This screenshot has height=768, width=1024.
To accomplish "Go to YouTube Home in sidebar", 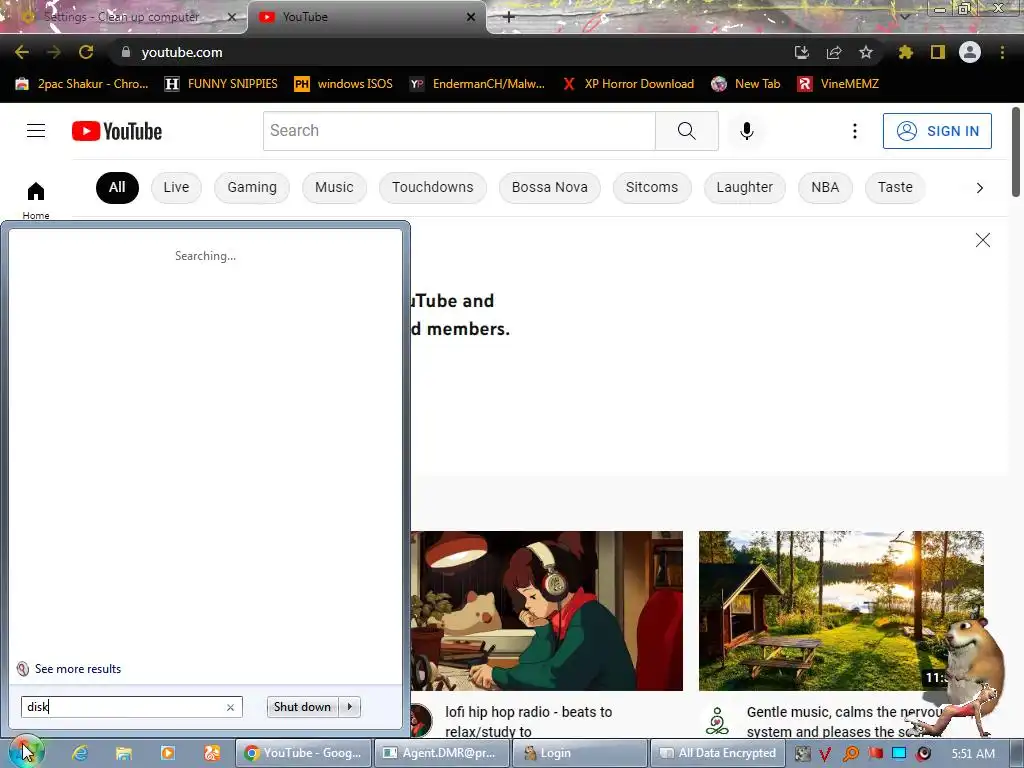I will (36, 200).
